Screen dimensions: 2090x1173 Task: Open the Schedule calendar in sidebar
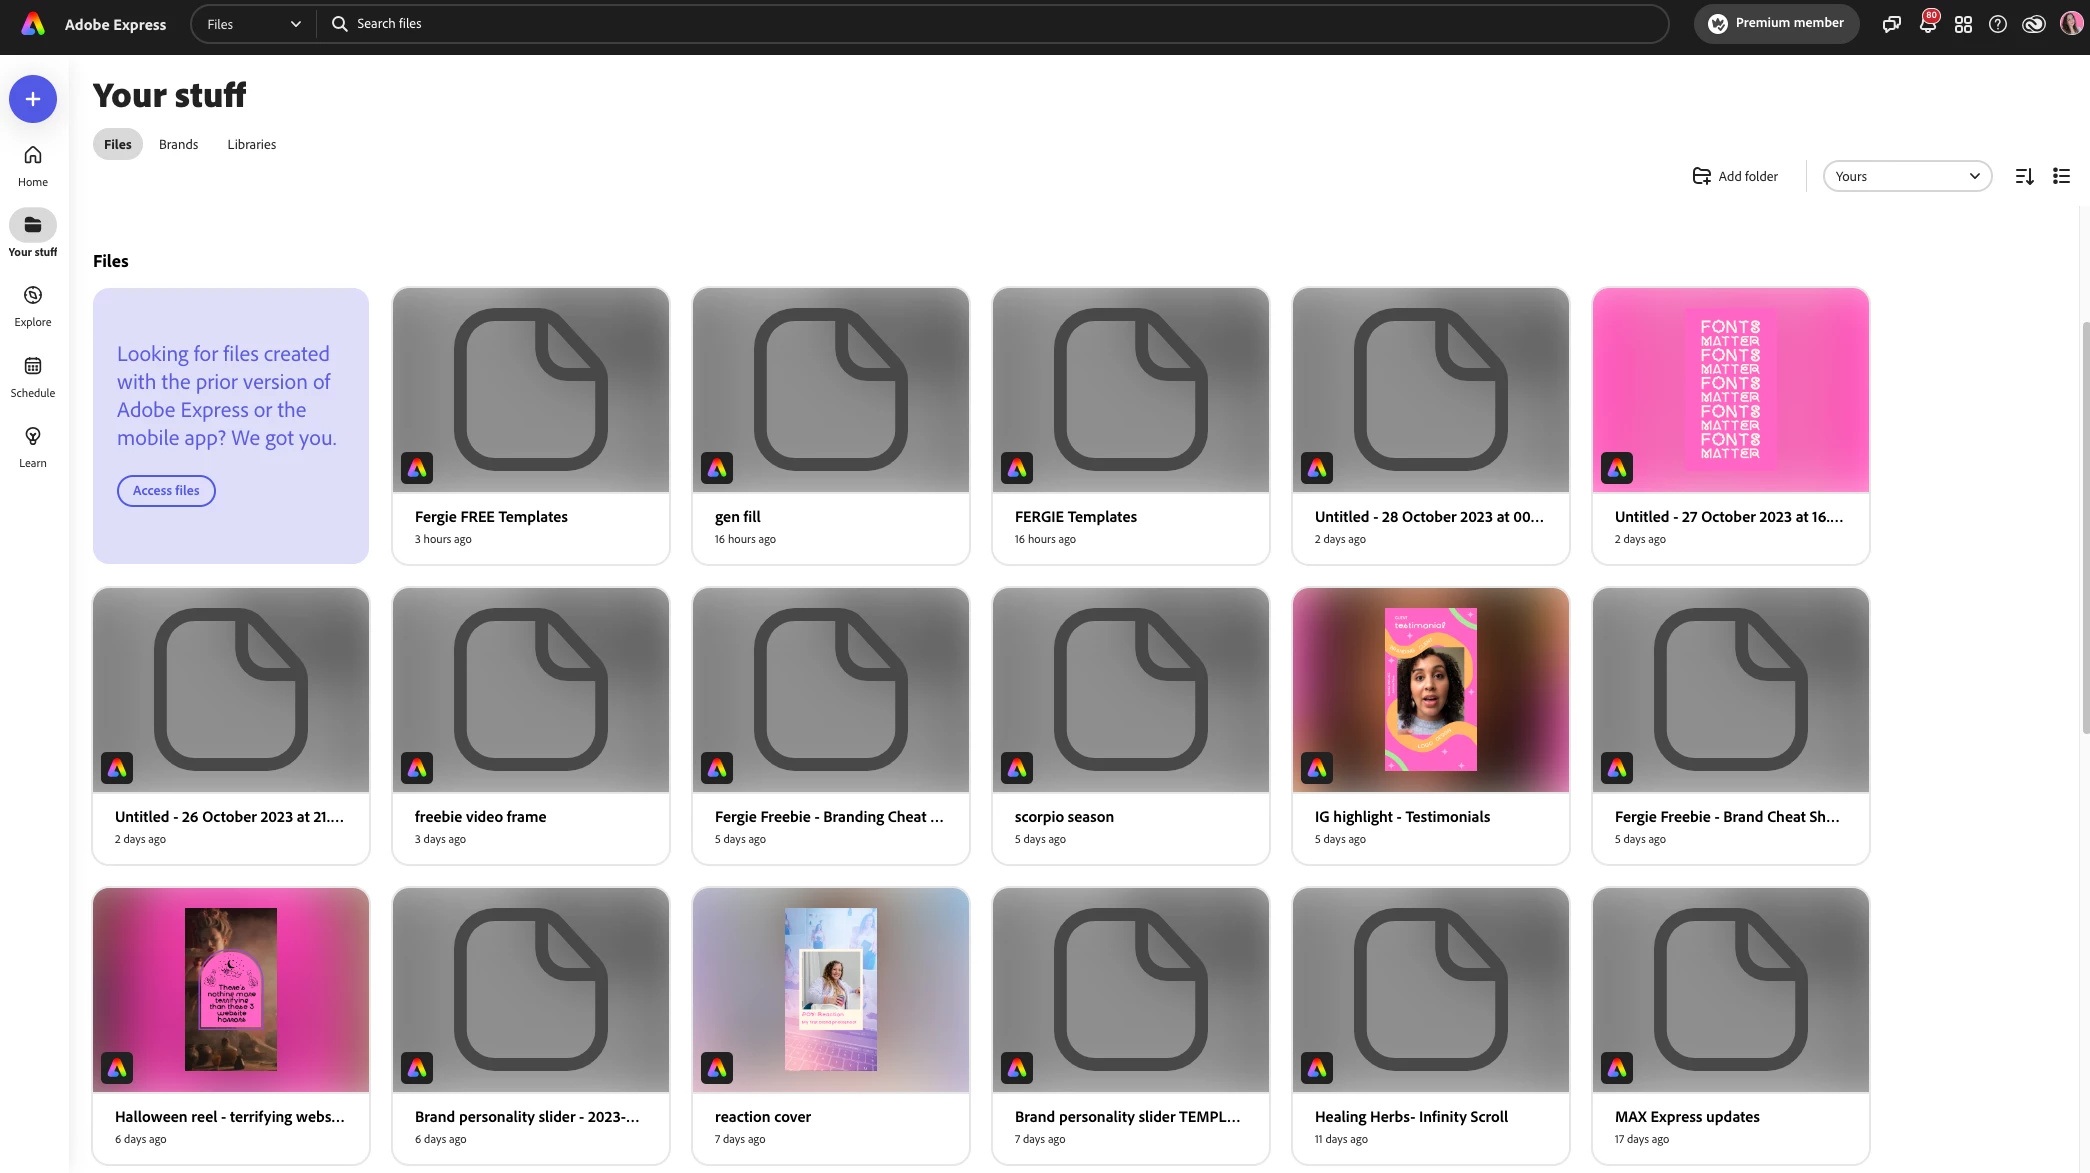(33, 376)
